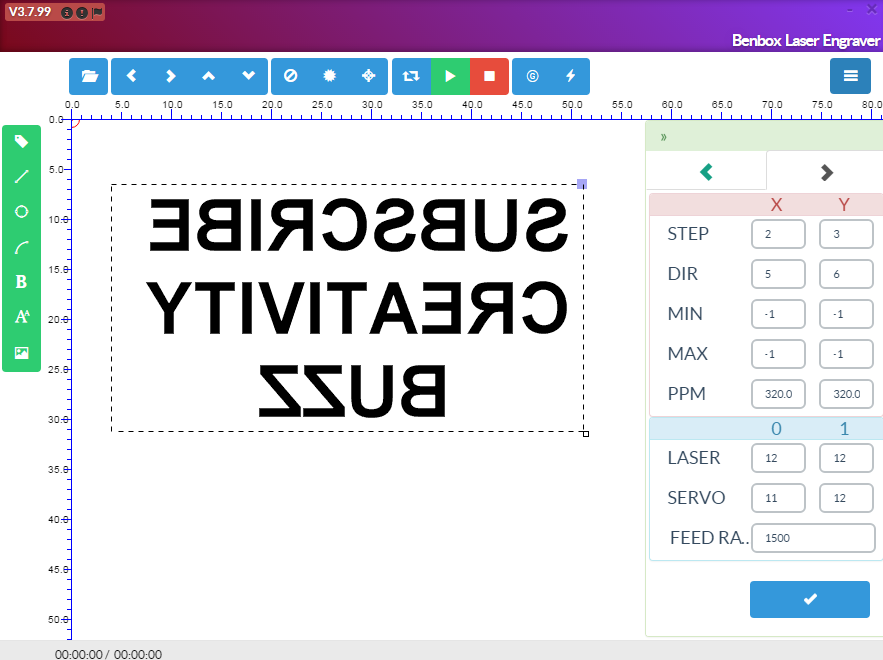Viewport: 883px width, 660px height.
Task: Click the V3.7.99 version label
Action: (x=30, y=12)
